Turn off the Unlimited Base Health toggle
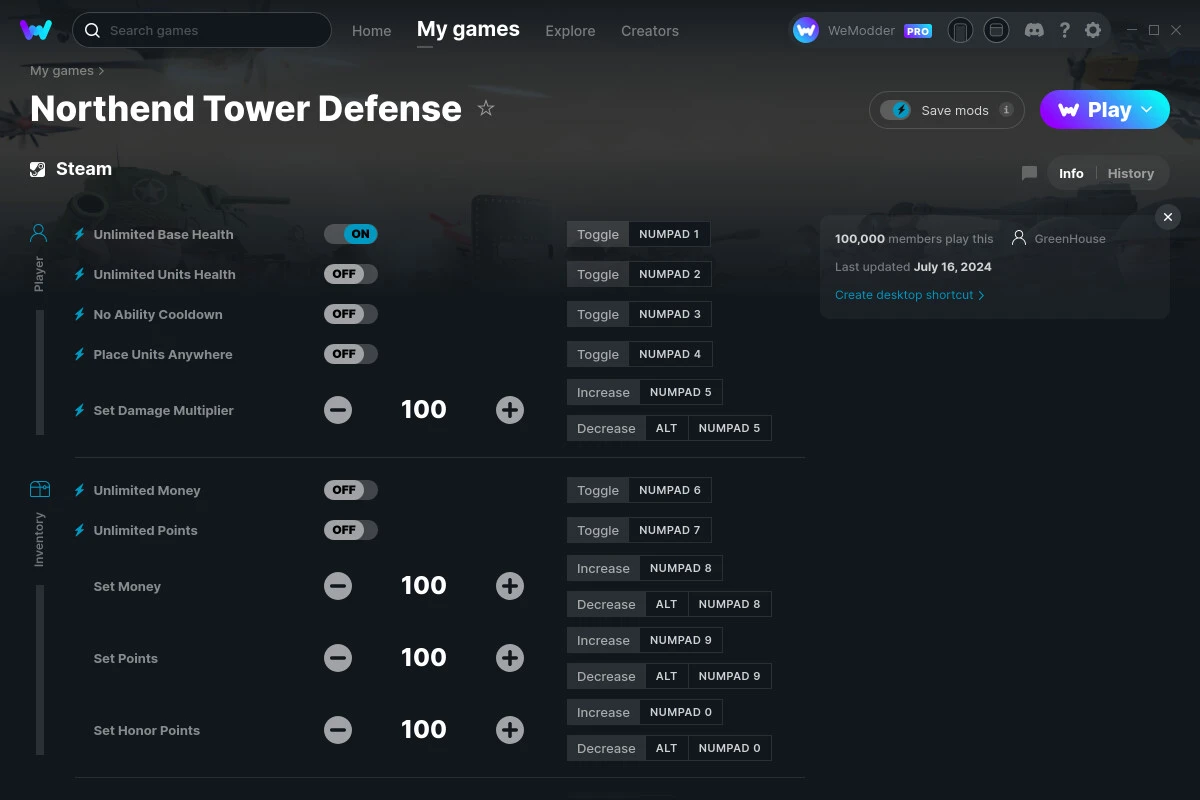The width and height of the screenshot is (1200, 800). click(x=350, y=233)
